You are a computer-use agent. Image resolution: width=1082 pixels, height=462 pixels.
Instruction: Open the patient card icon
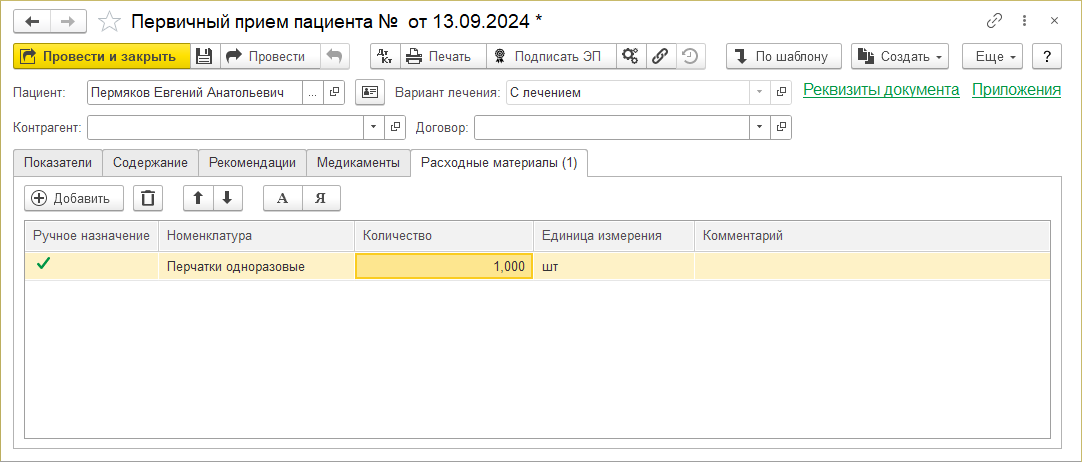pyautogui.click(x=370, y=93)
